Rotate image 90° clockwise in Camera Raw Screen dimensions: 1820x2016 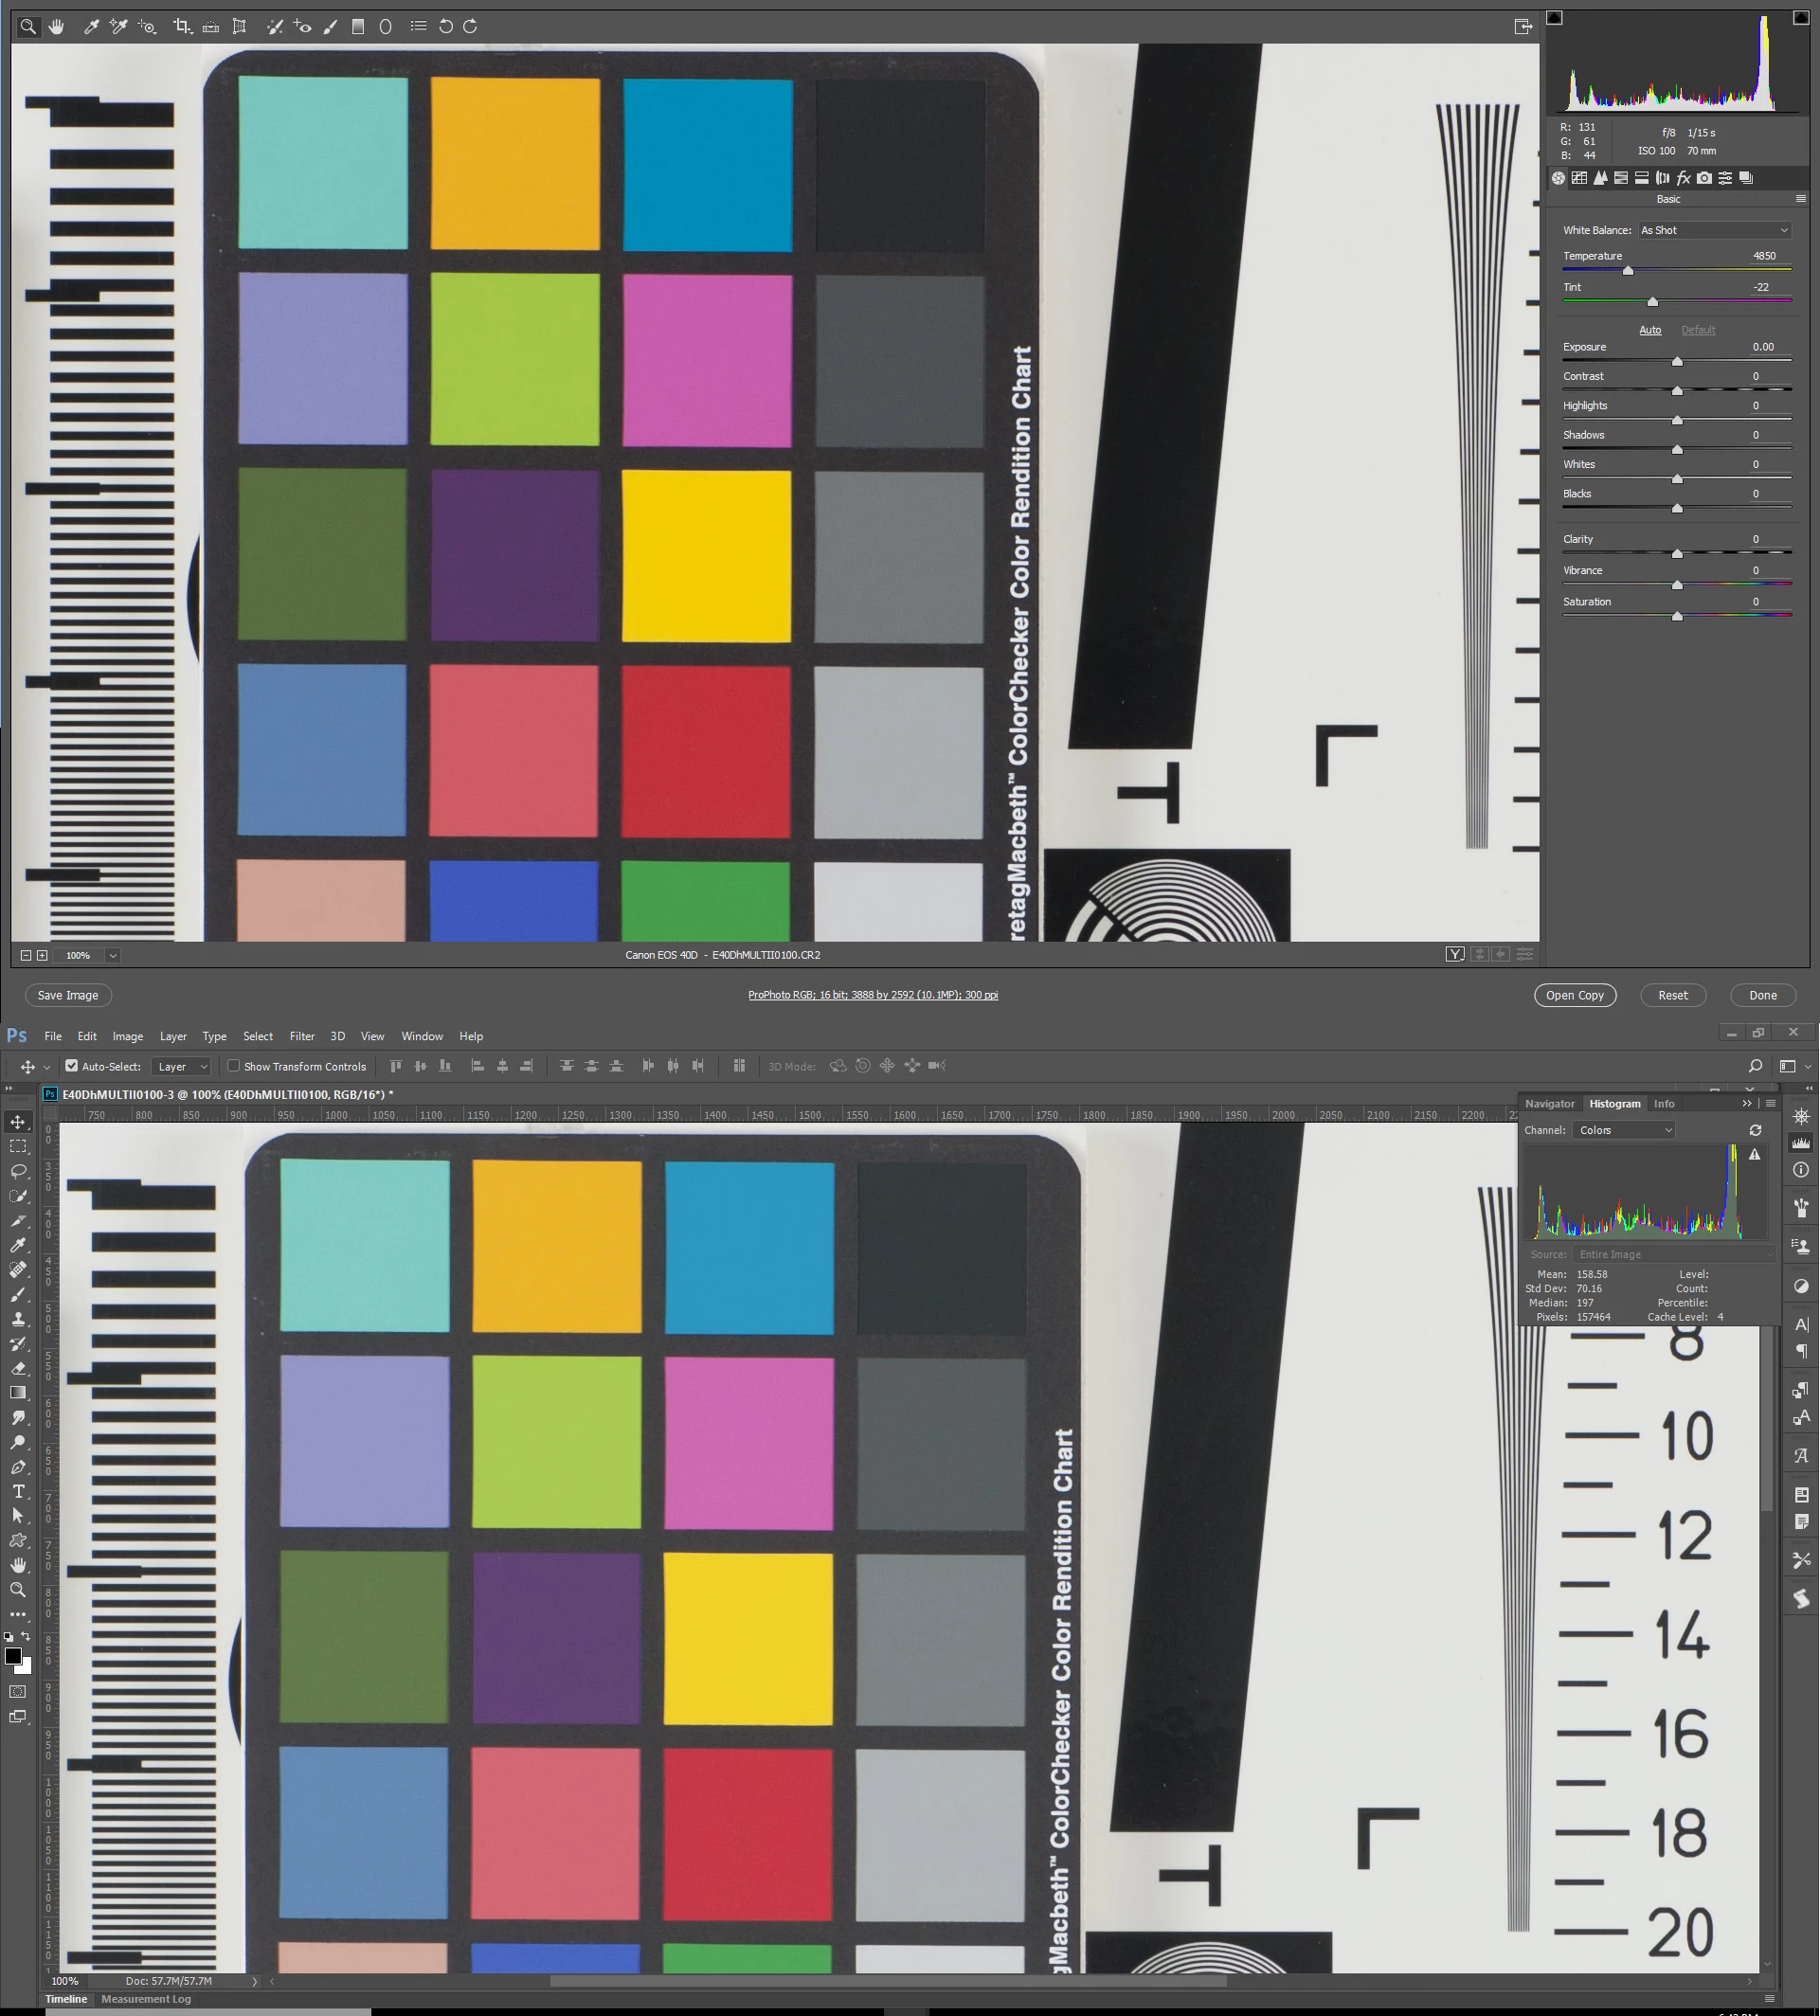click(x=470, y=27)
